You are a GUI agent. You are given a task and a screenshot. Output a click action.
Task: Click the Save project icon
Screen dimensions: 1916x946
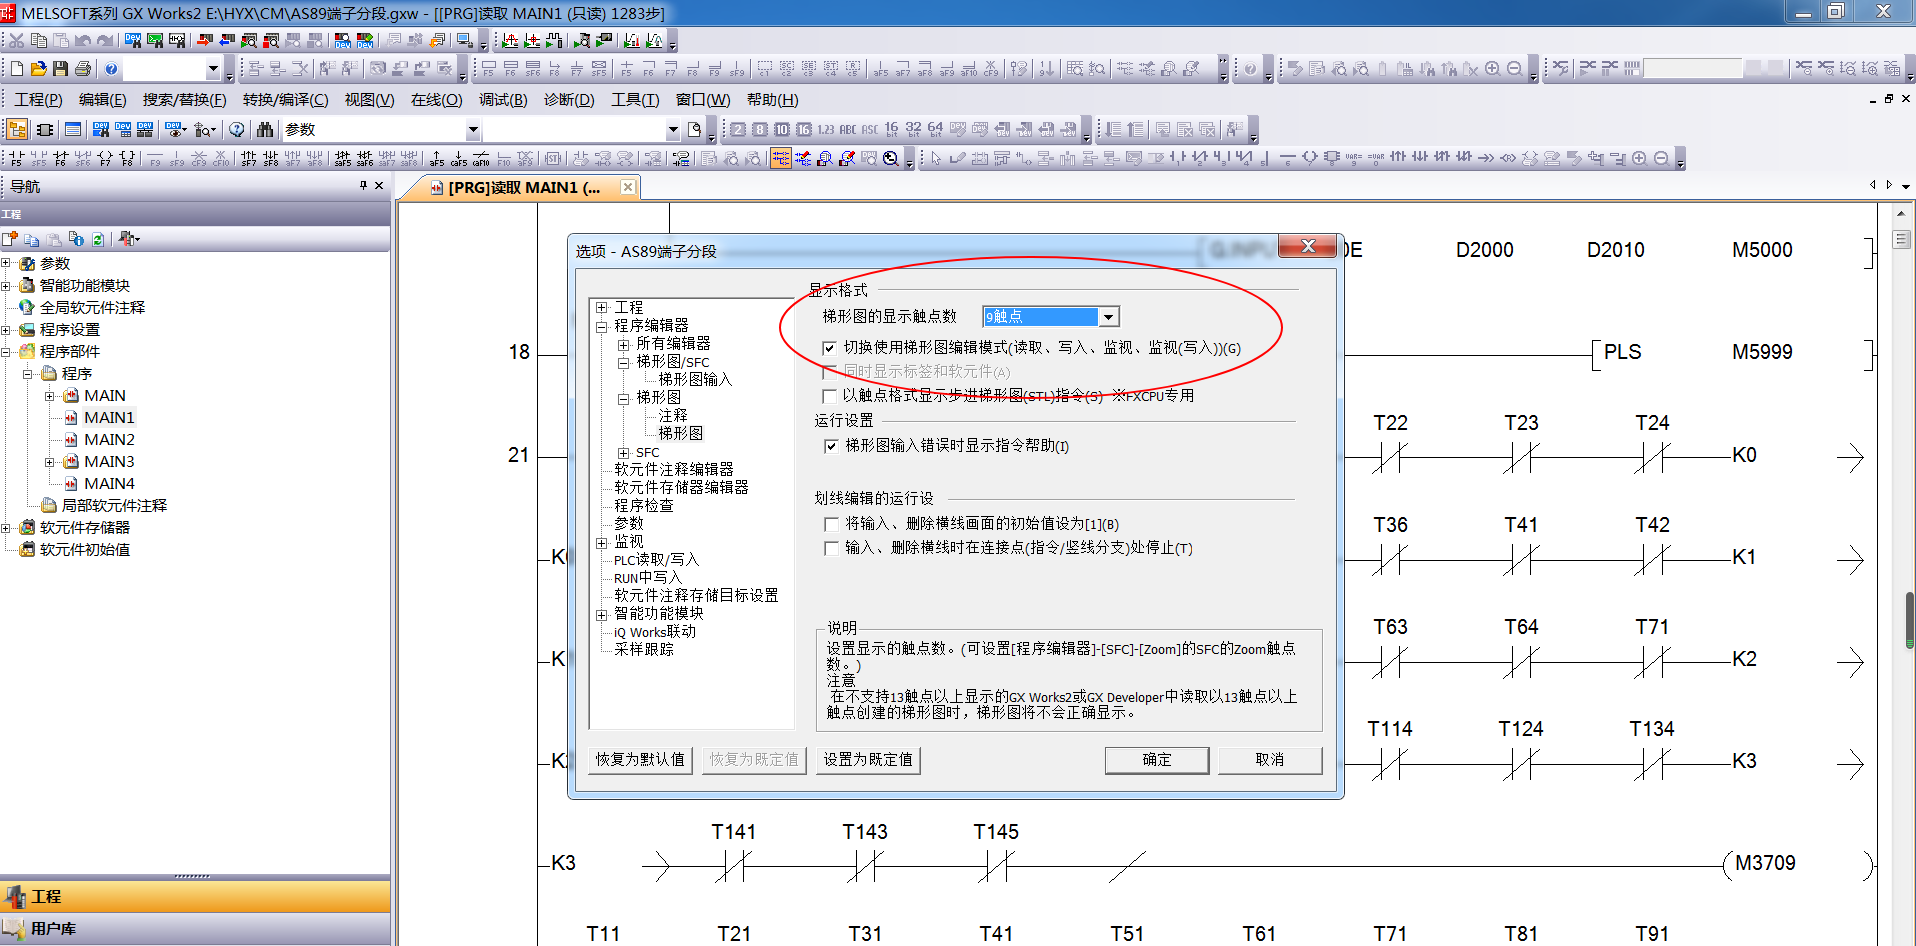click(60, 69)
